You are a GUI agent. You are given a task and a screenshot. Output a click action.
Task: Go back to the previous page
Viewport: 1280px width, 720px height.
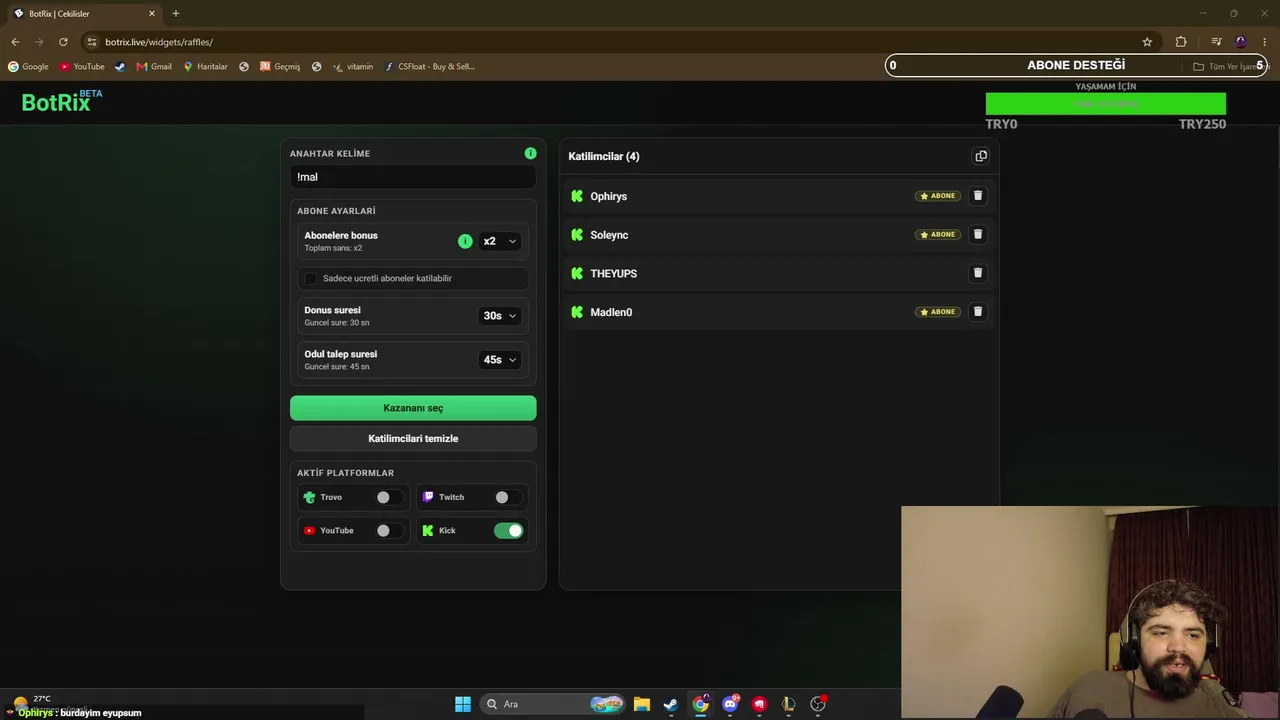(15, 42)
